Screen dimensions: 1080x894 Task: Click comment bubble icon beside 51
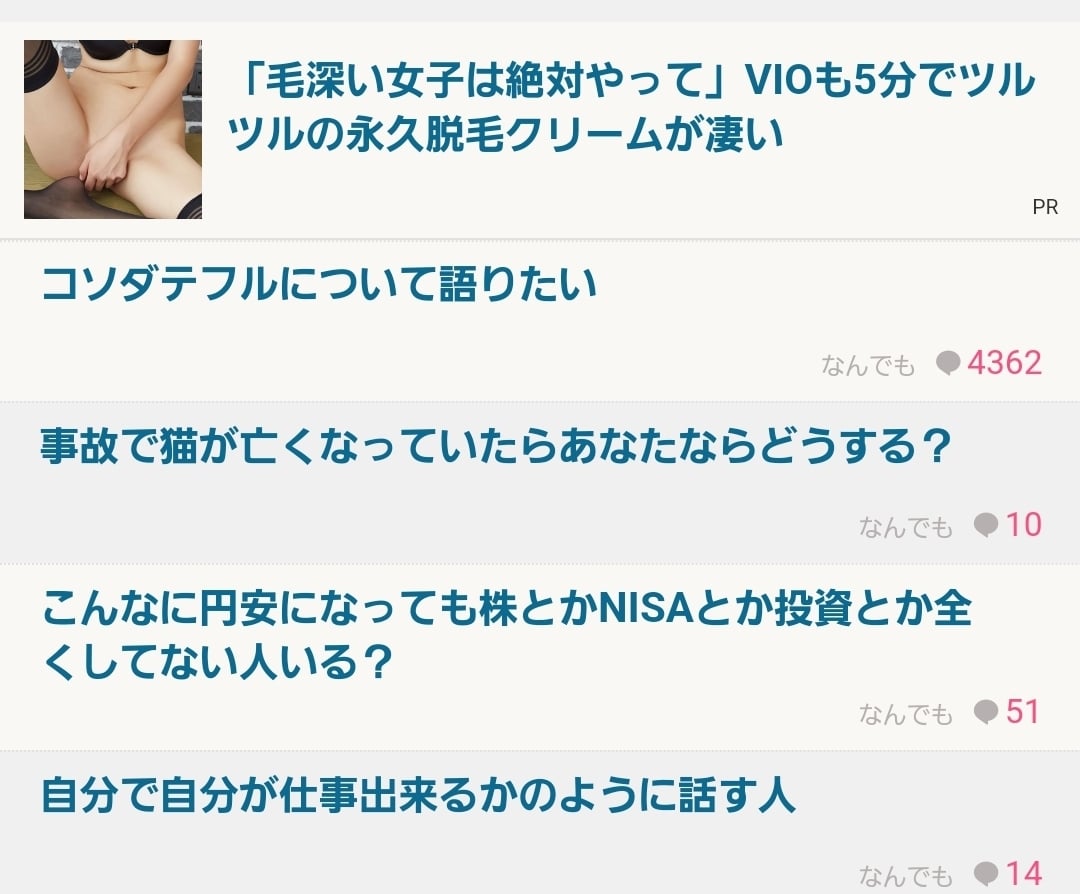[x=986, y=712]
